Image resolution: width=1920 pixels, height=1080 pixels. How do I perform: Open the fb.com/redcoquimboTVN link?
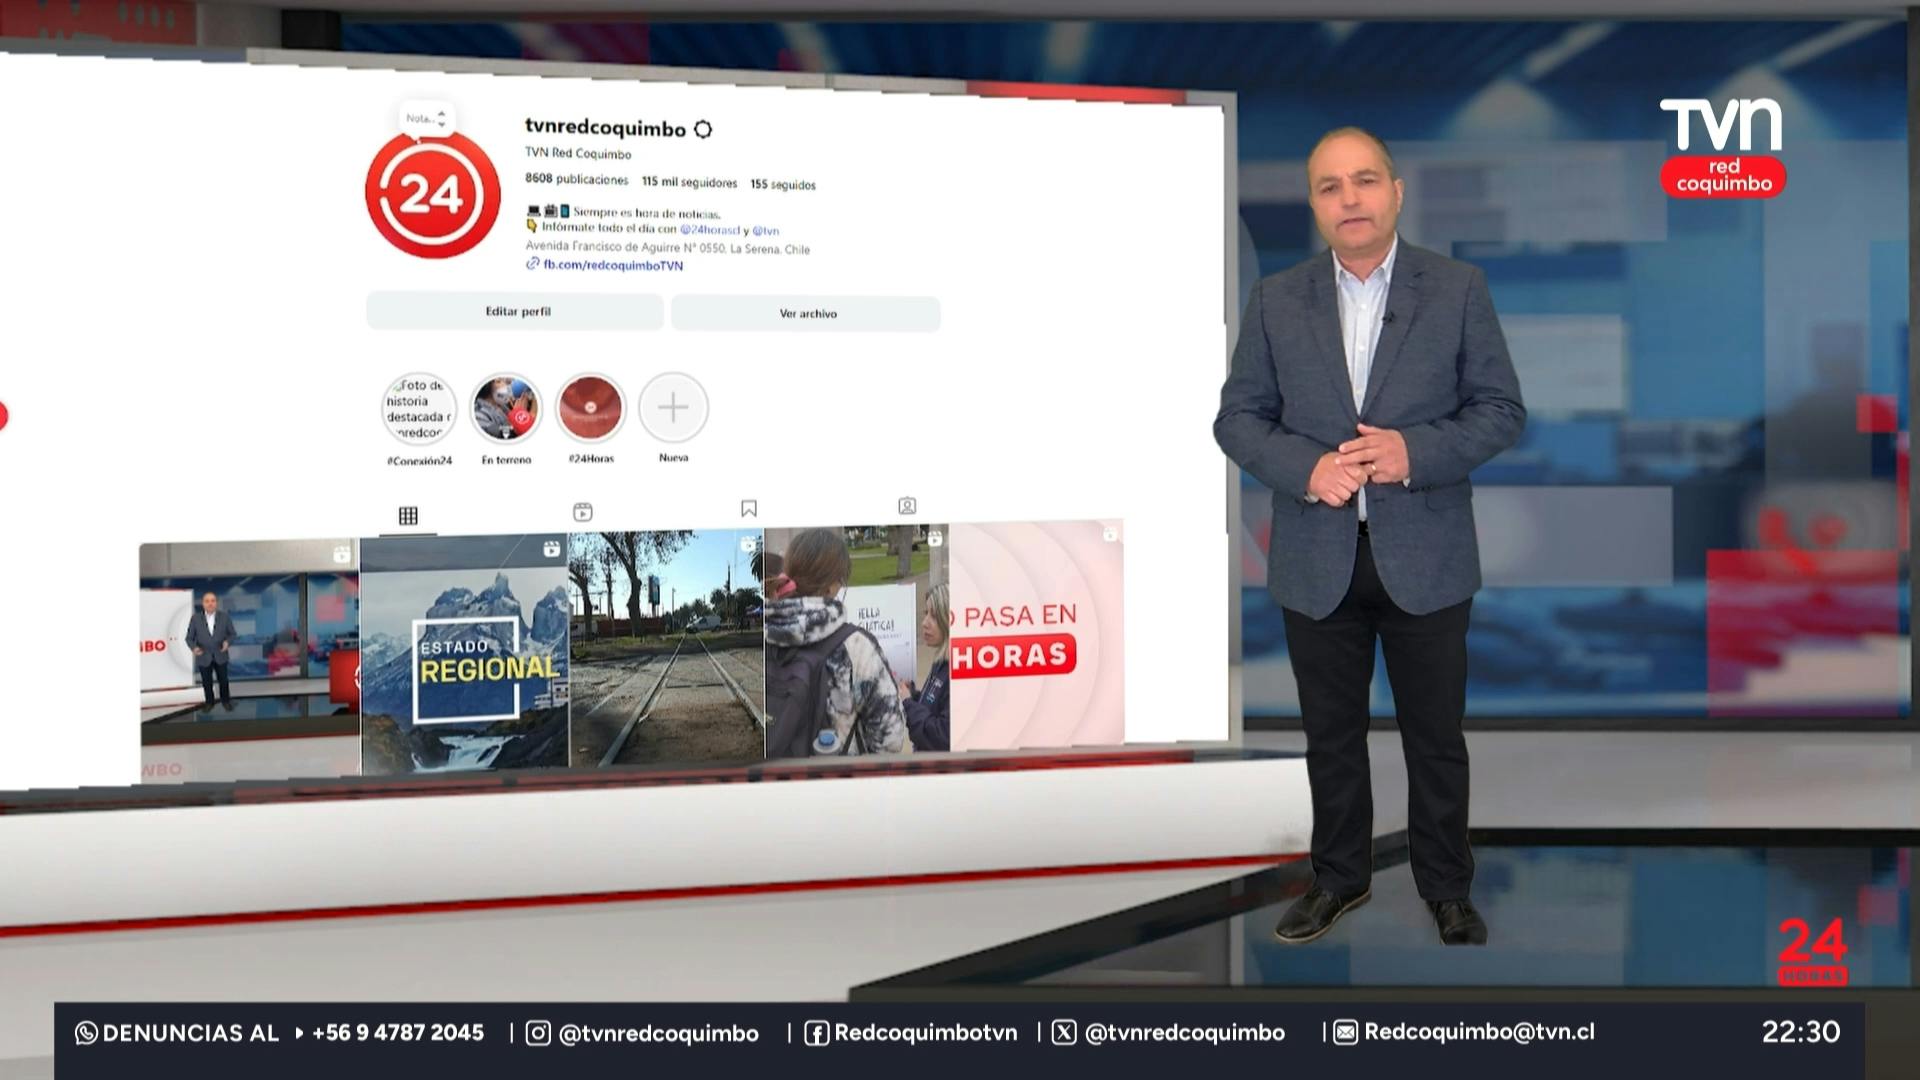coord(612,265)
